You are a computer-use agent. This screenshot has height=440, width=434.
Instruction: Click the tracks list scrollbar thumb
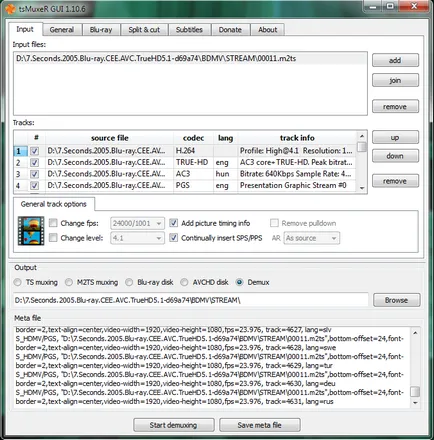(362, 147)
